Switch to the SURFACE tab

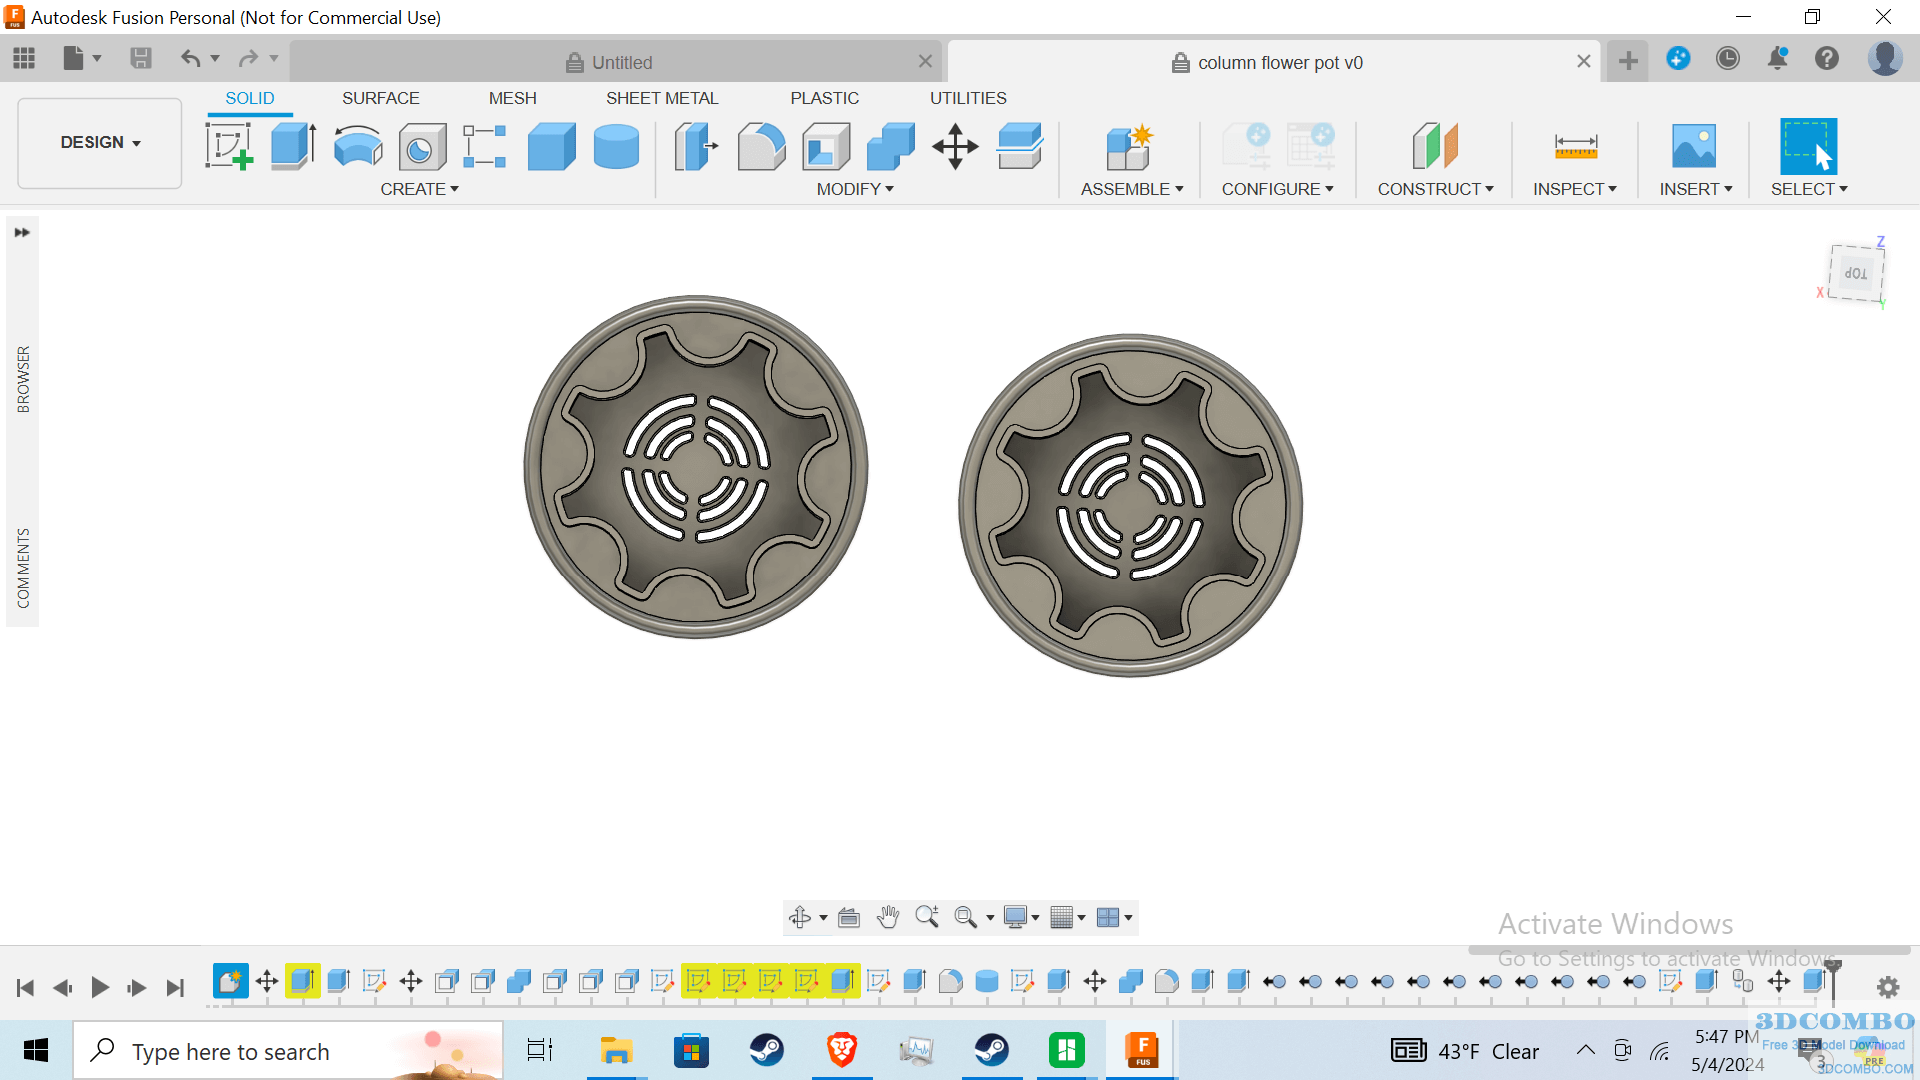click(x=380, y=98)
